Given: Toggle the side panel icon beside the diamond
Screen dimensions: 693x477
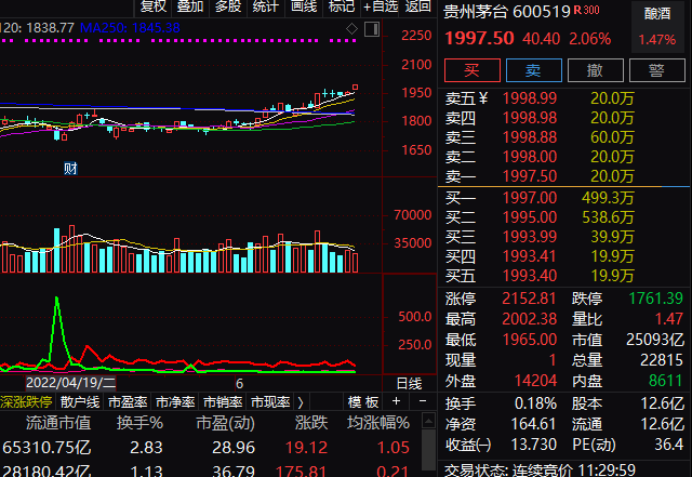Looking at the screenshot, I should 372,29.
